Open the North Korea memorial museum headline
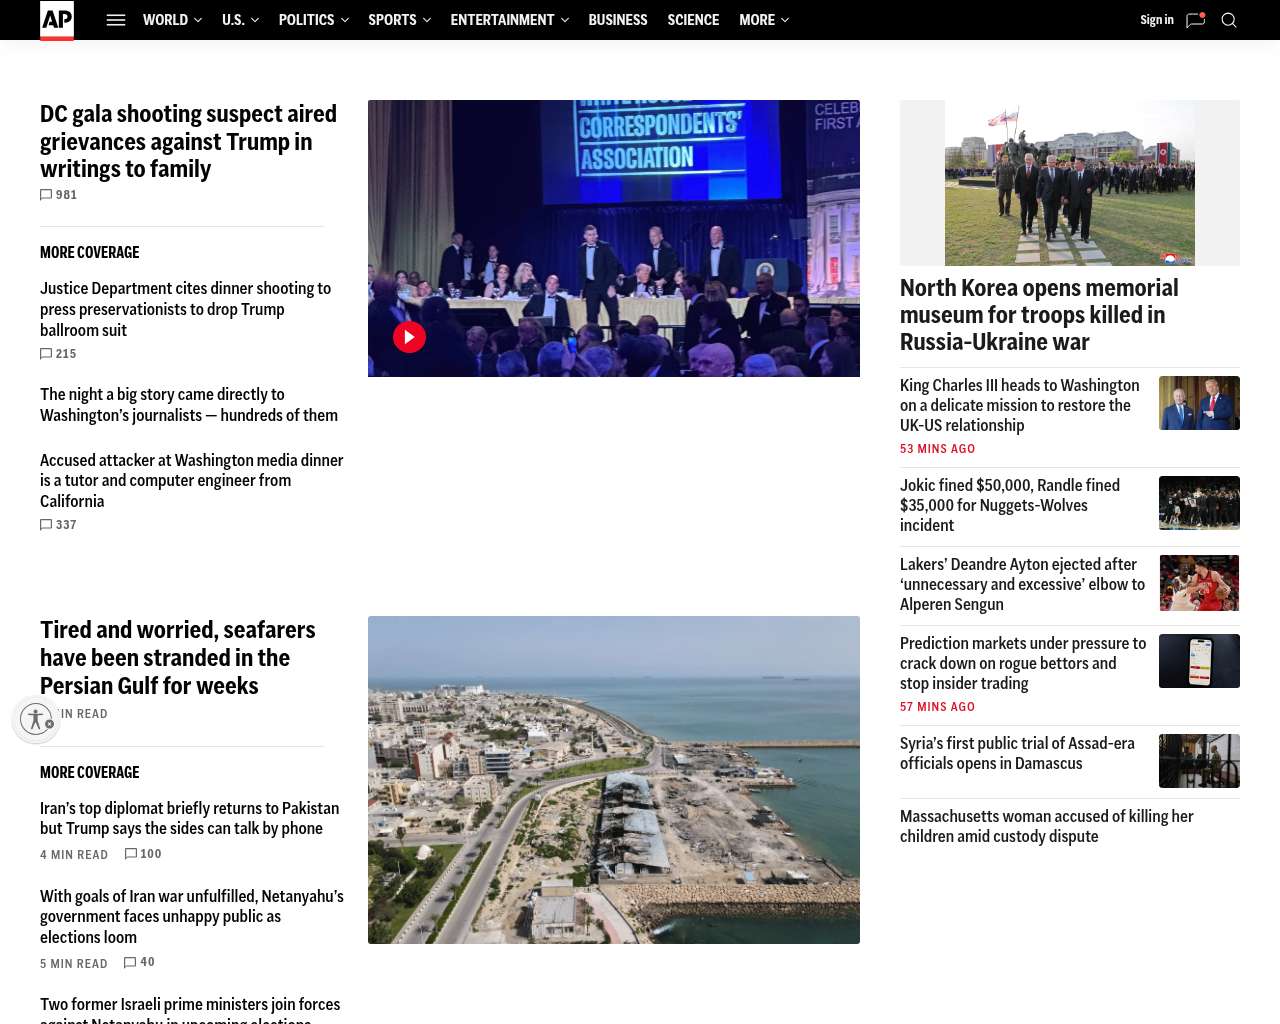This screenshot has height=1024, width=1280. point(1039,315)
